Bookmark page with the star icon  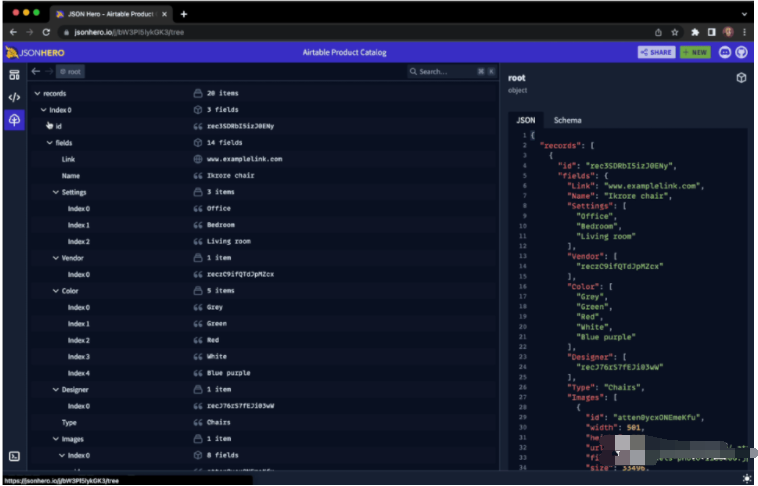pos(674,32)
